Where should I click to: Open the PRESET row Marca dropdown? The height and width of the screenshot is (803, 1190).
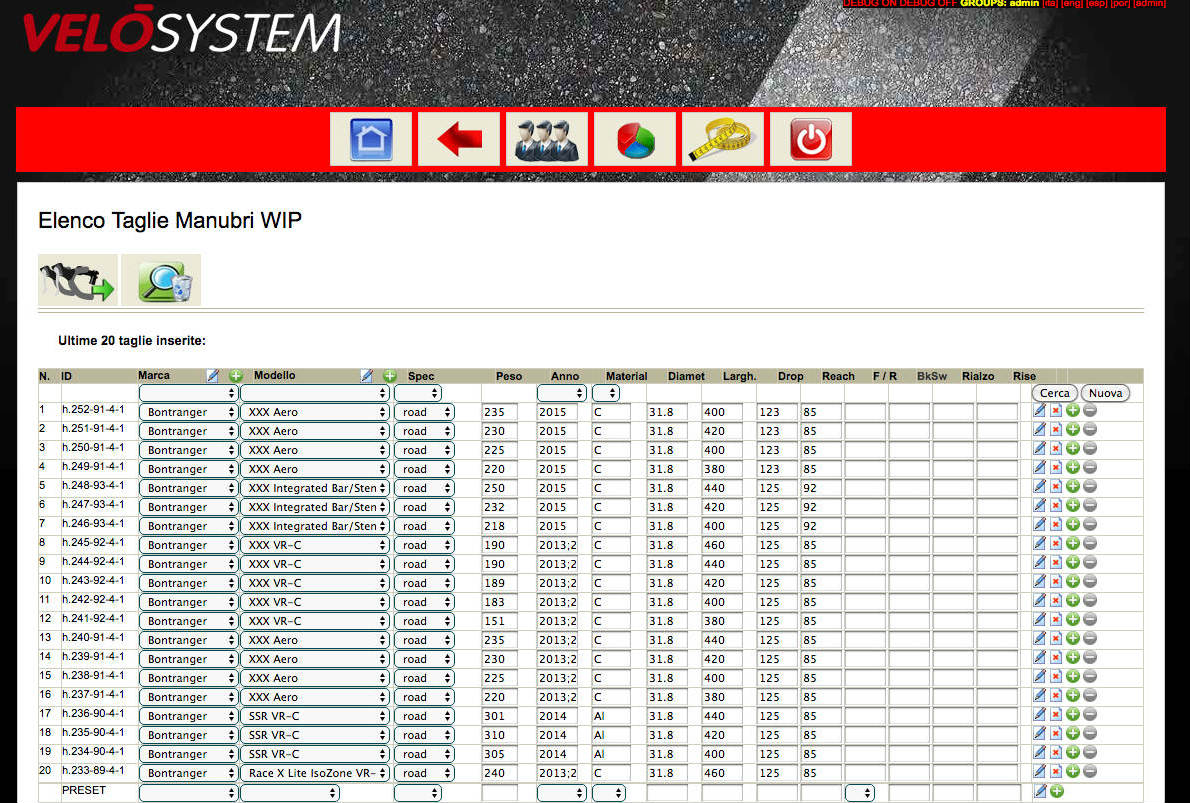pyautogui.click(x=188, y=792)
